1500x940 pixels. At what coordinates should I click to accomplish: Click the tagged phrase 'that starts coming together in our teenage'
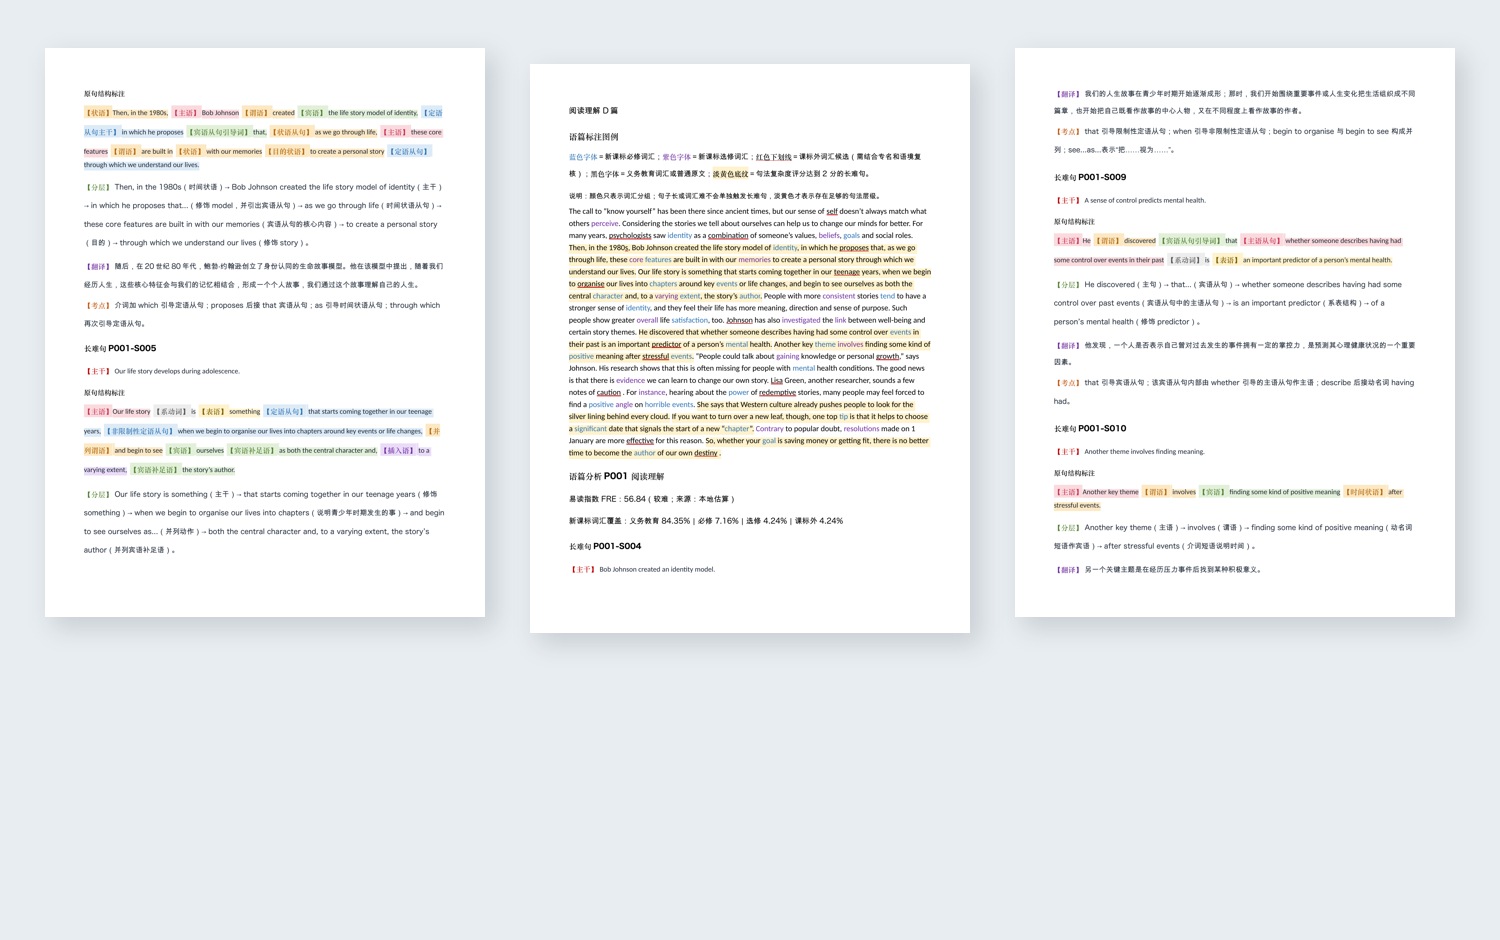[x=370, y=411]
